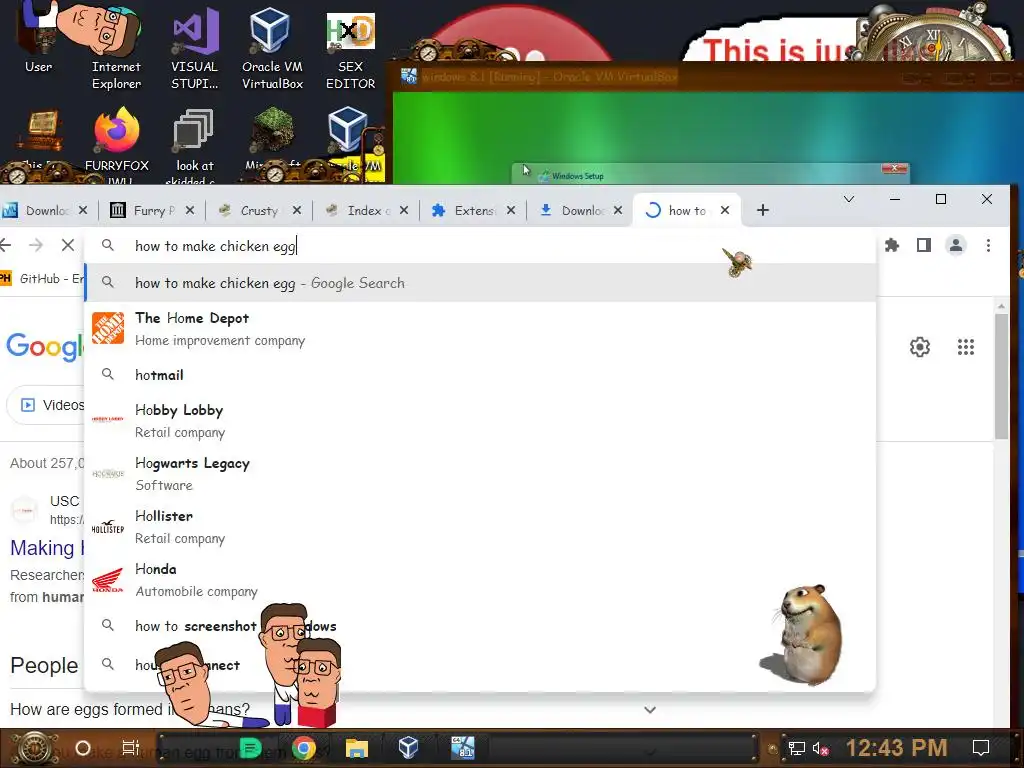Close the Extensions tab
This screenshot has height=768, width=1024.
511,210
